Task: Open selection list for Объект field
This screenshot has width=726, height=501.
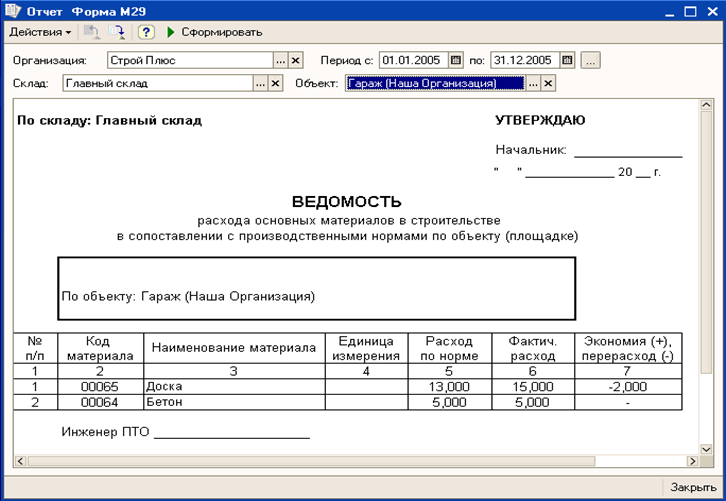Action: 533,83
